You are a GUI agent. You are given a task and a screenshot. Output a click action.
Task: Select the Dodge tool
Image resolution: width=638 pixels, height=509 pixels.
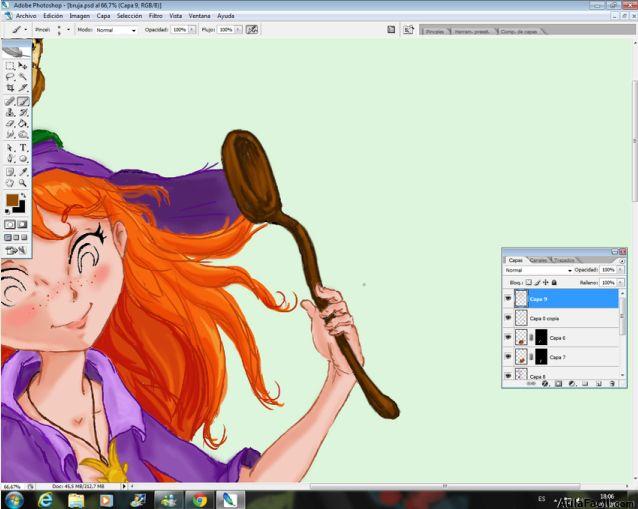pos(23,134)
